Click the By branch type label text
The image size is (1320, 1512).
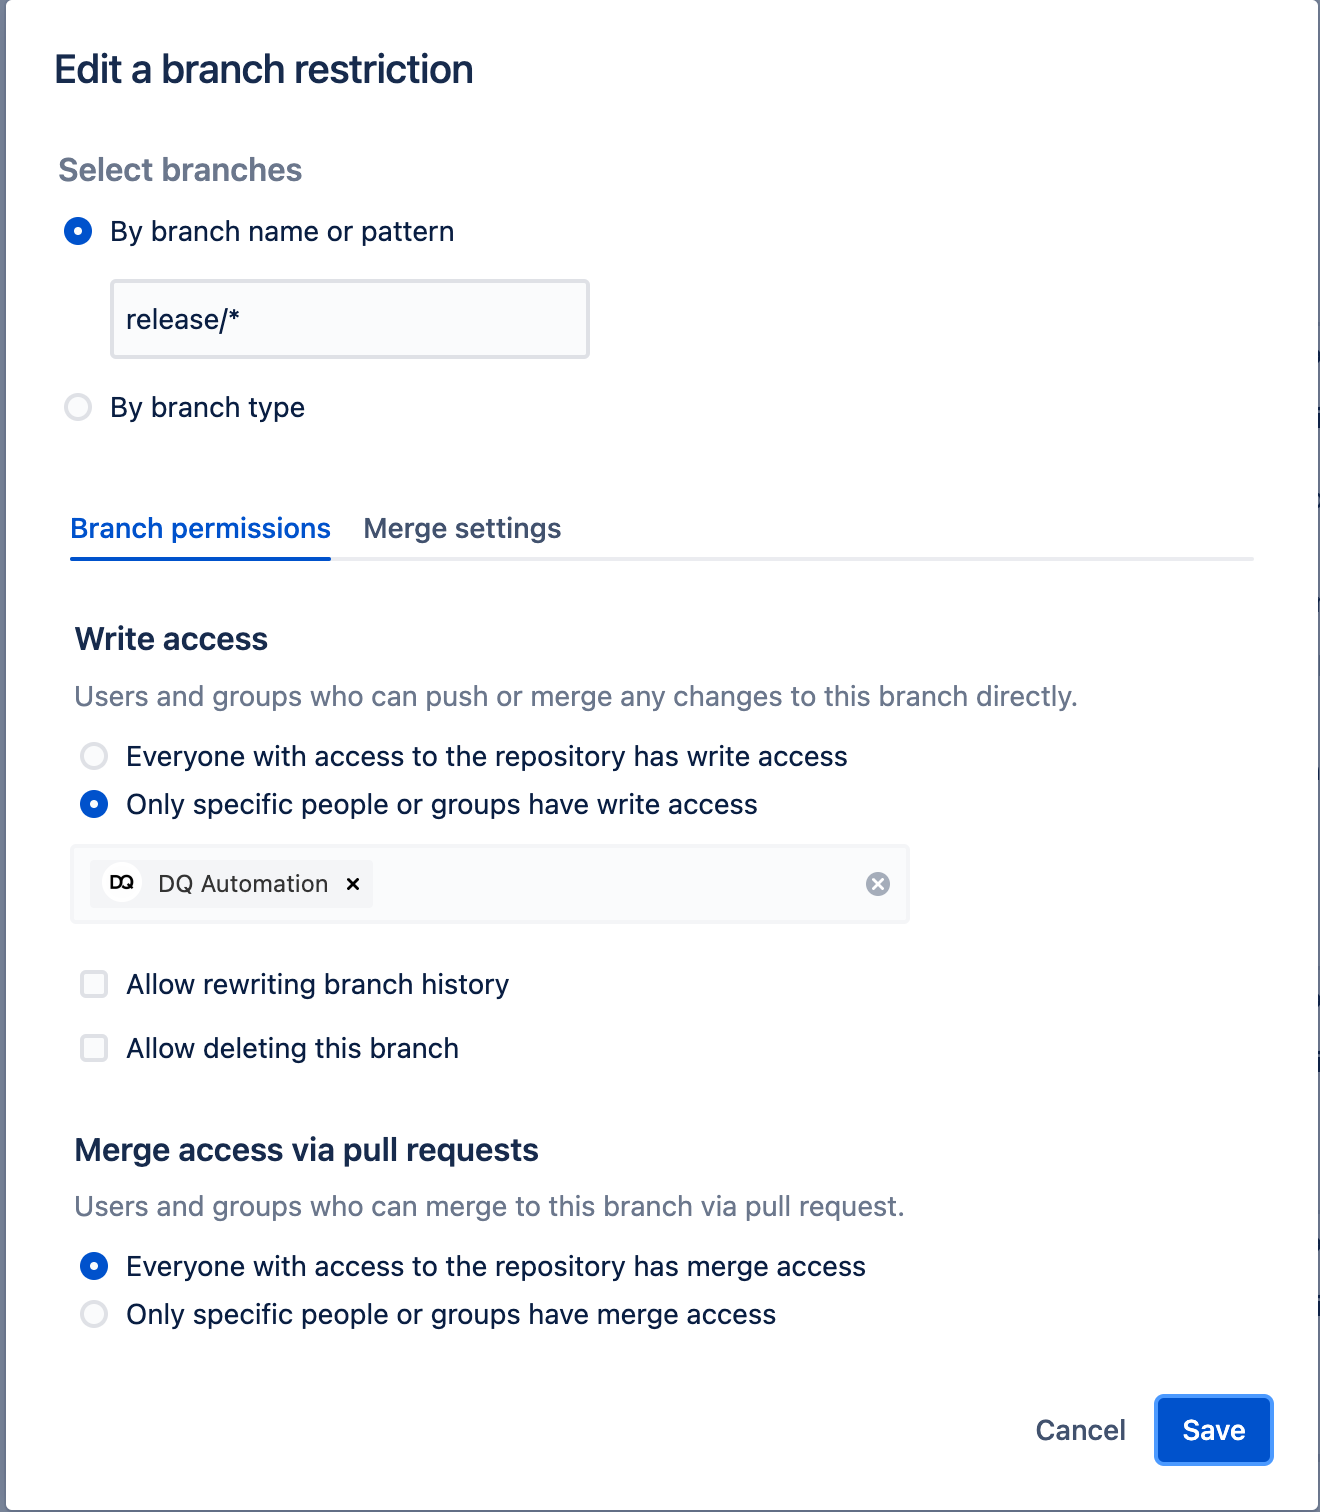[207, 407]
